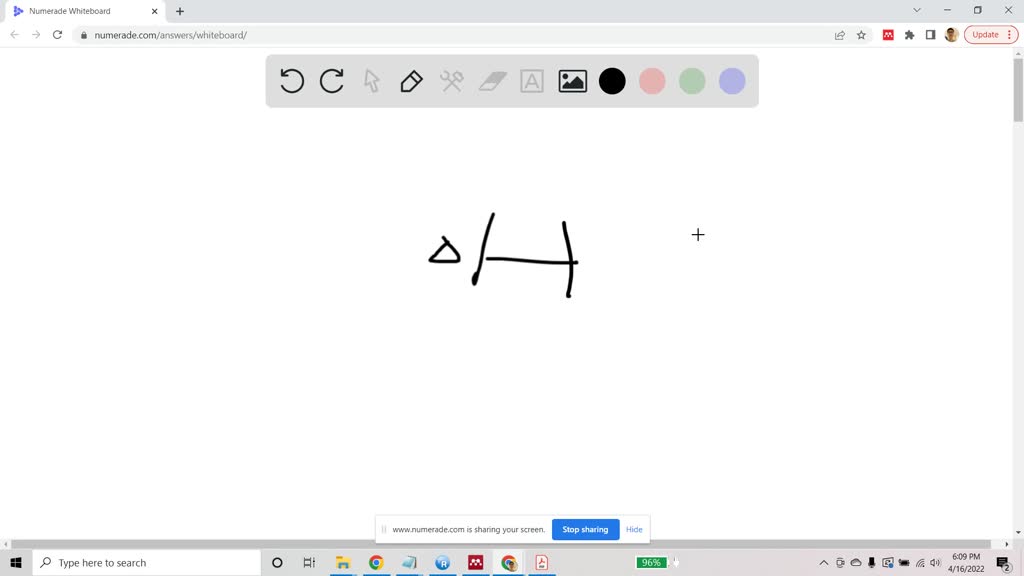Pick the purple pen color
The image size is (1024, 576).
[x=732, y=81]
